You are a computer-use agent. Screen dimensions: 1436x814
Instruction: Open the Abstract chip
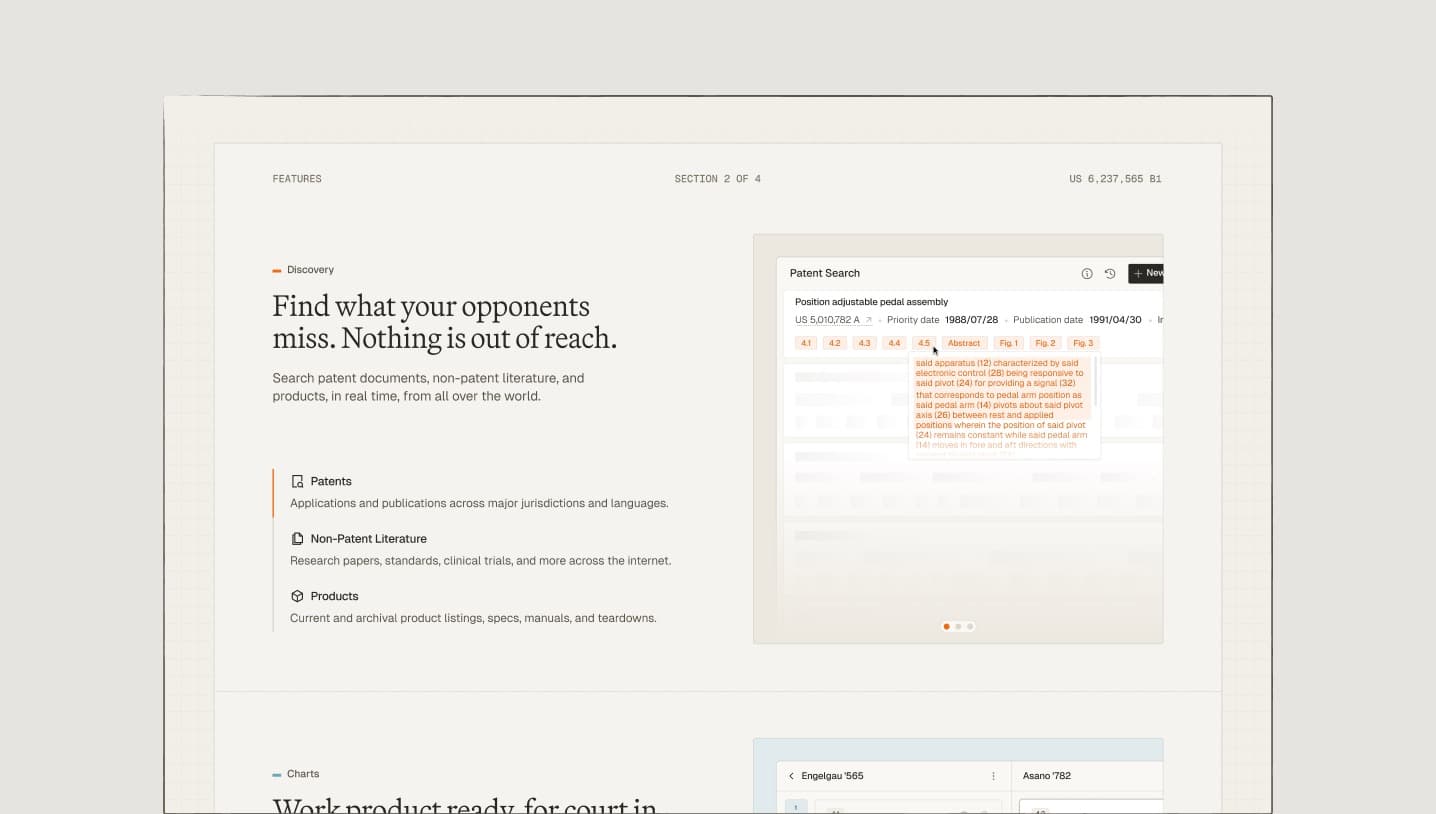[x=964, y=343]
